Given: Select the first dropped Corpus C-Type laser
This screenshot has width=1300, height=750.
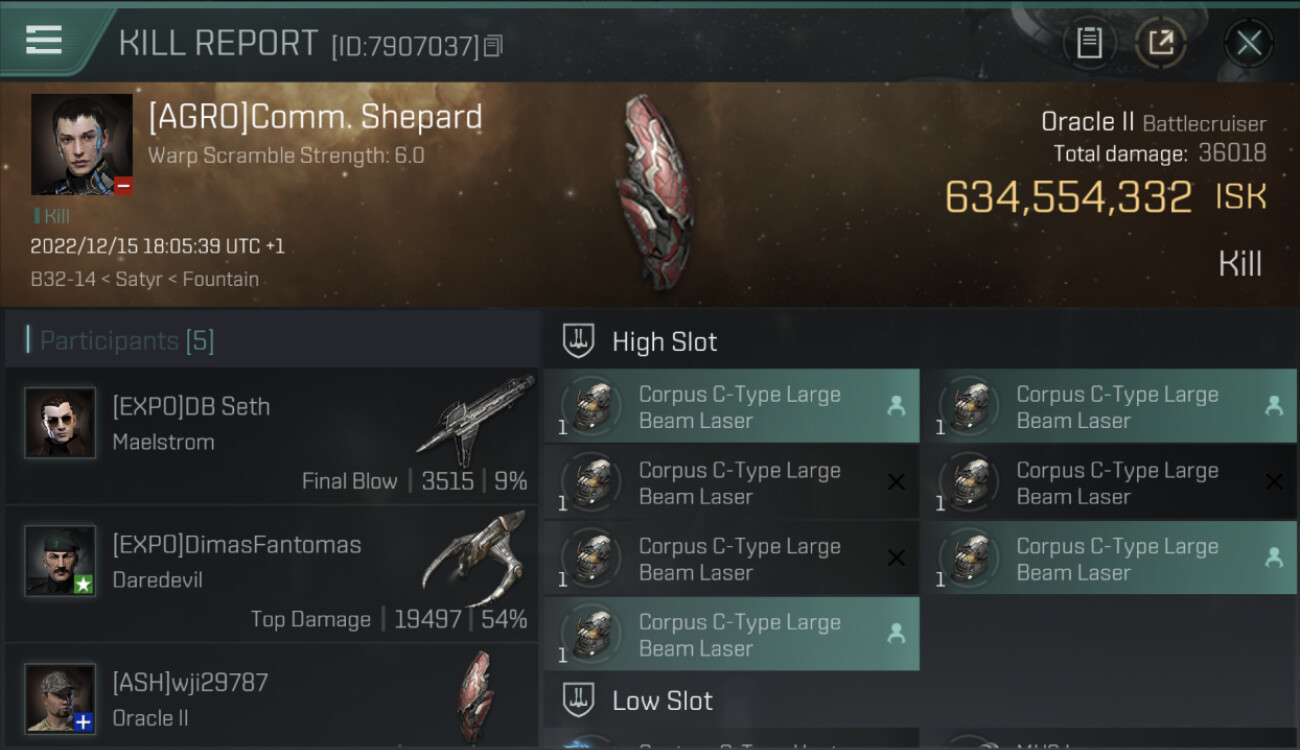Looking at the screenshot, I should point(732,406).
